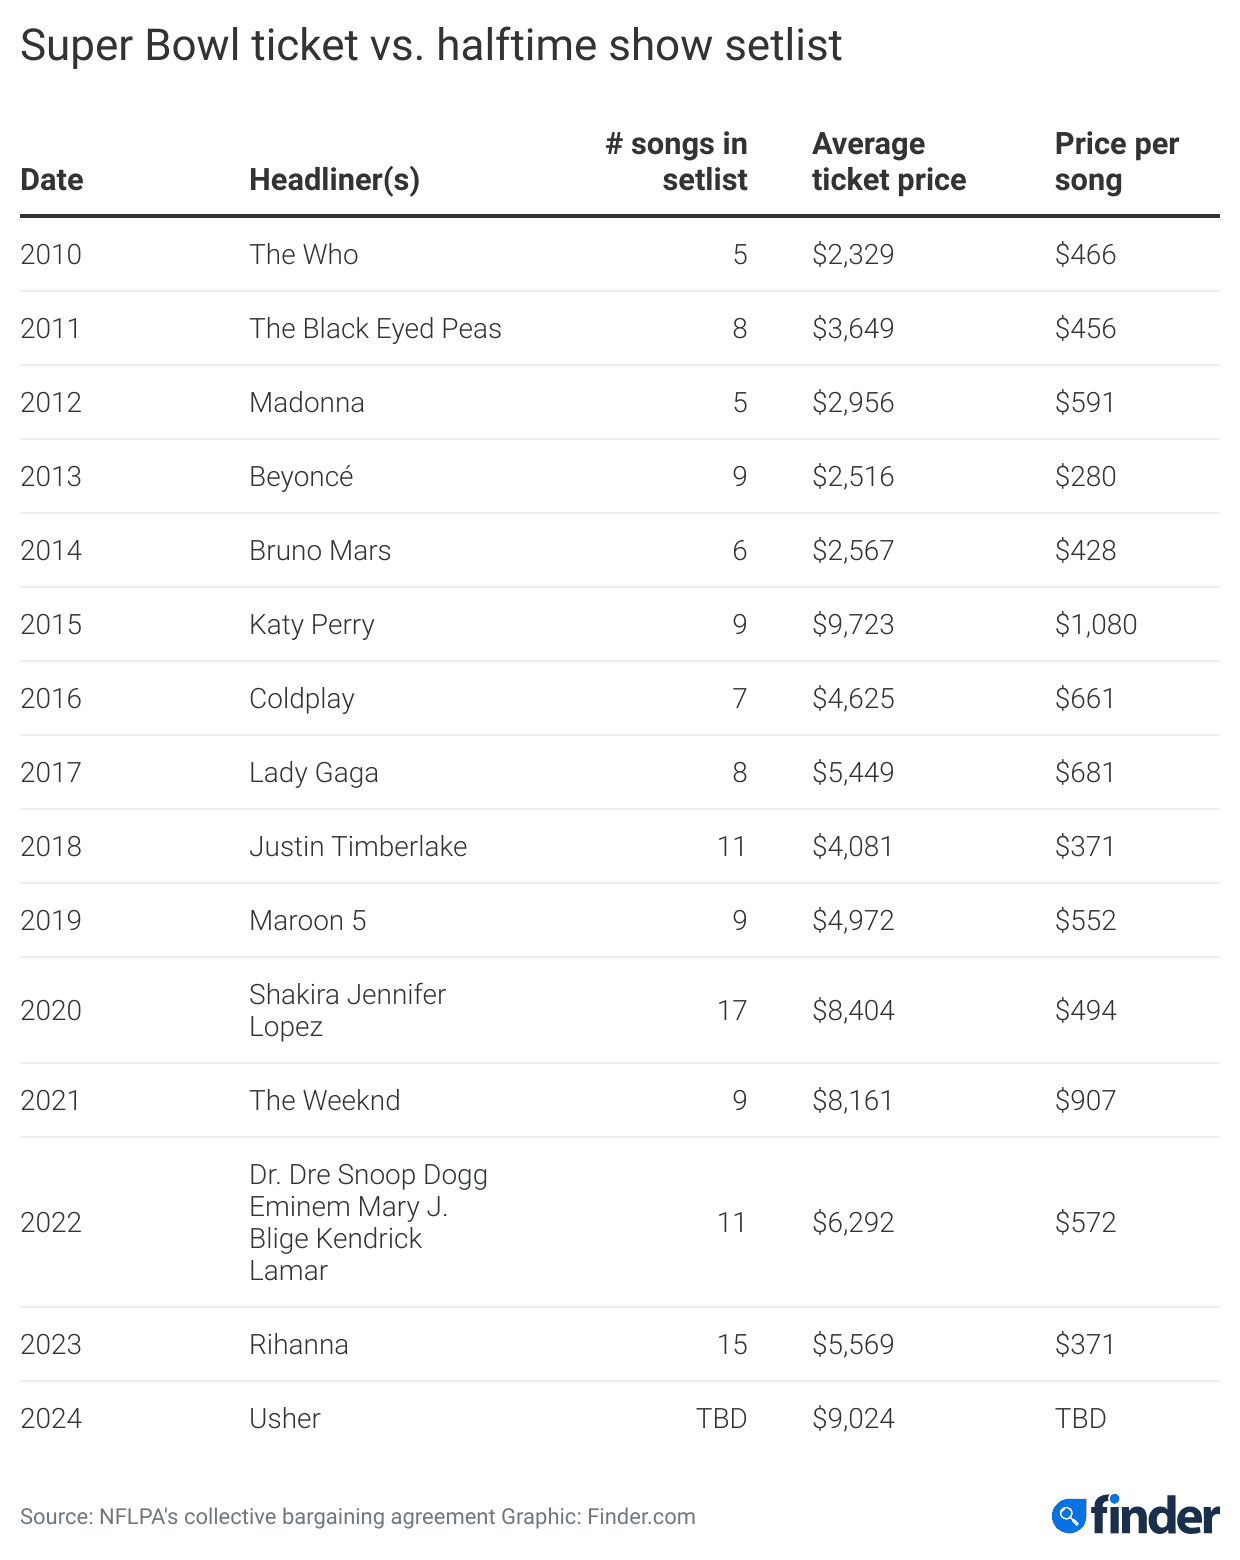The width and height of the screenshot is (1240, 1560).
Task: Click the chart title text
Action: [x=431, y=46]
